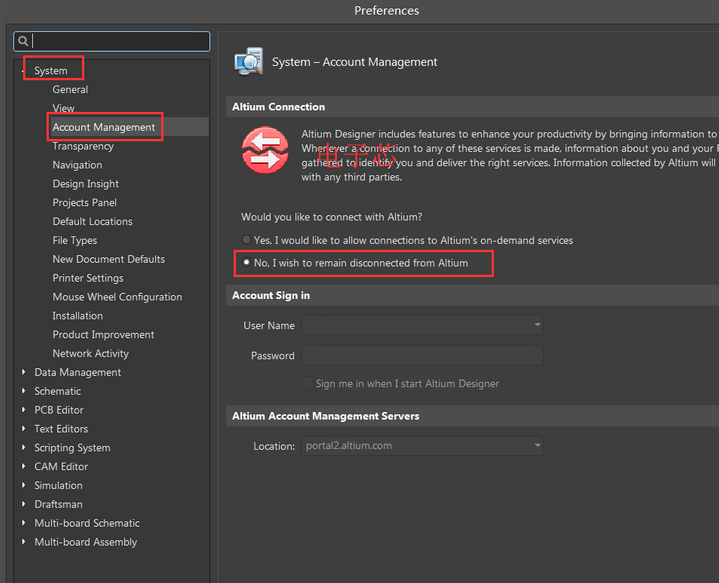Open Projects Panel settings
This screenshot has width=719, height=583.
84,203
